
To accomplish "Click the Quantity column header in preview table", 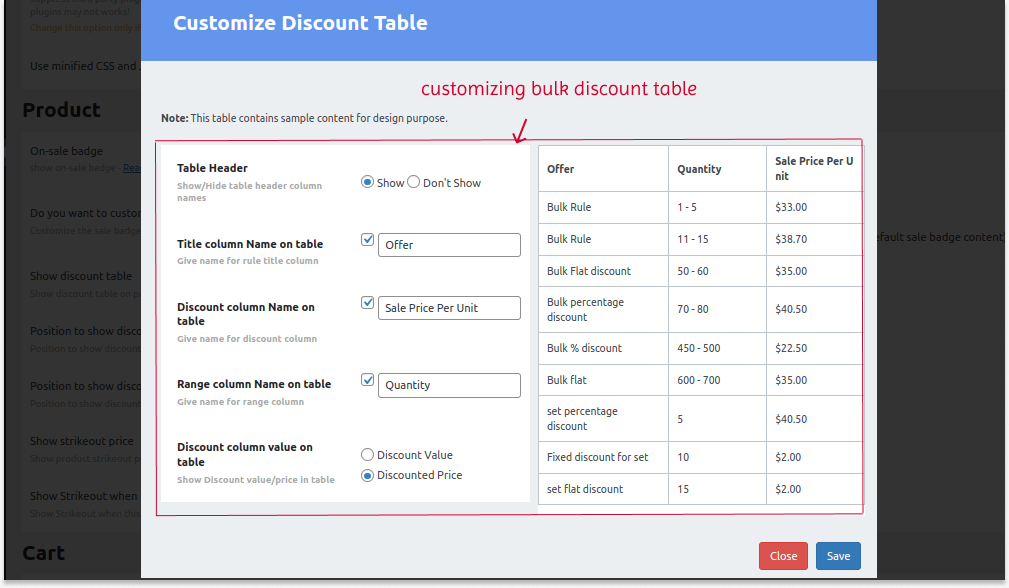I will click(x=700, y=168).
